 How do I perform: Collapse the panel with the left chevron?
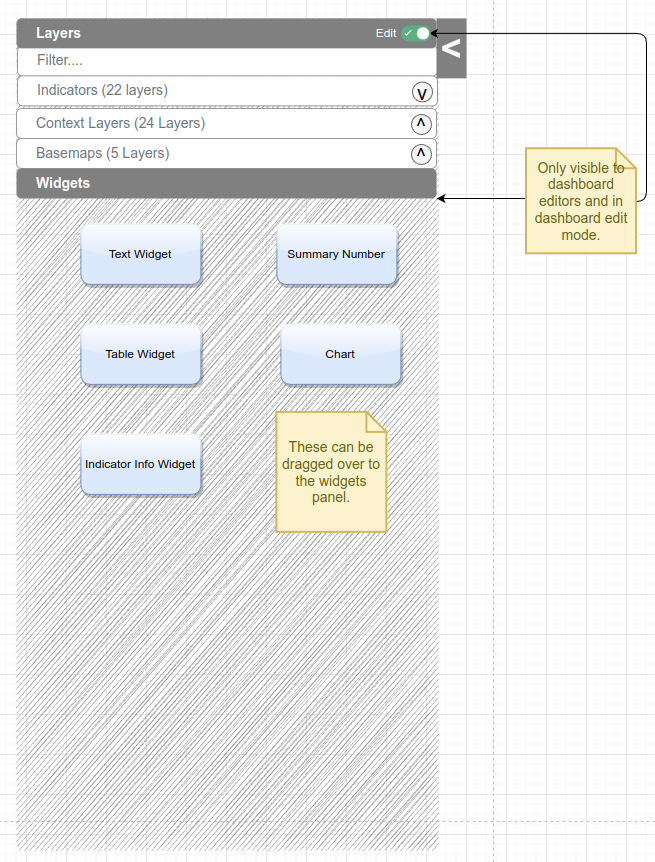point(452,48)
